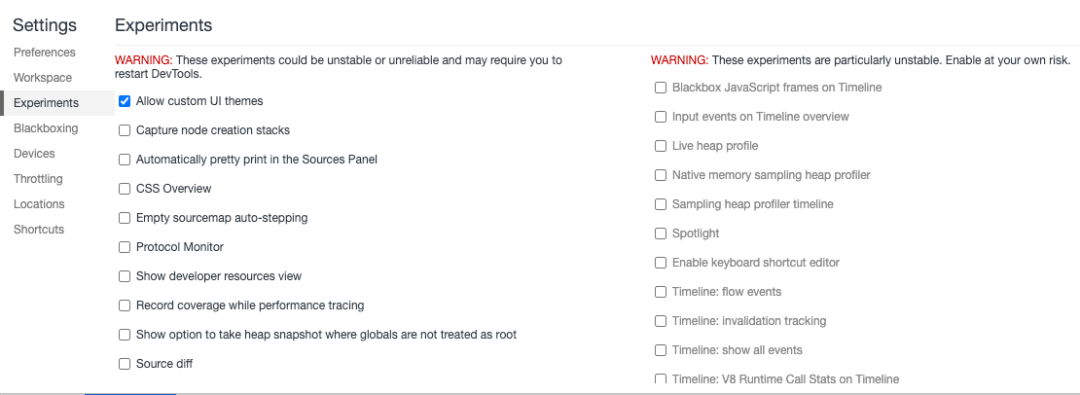1080x395 pixels.
Task: Enable Source diff experiment
Action: pyautogui.click(x=125, y=364)
